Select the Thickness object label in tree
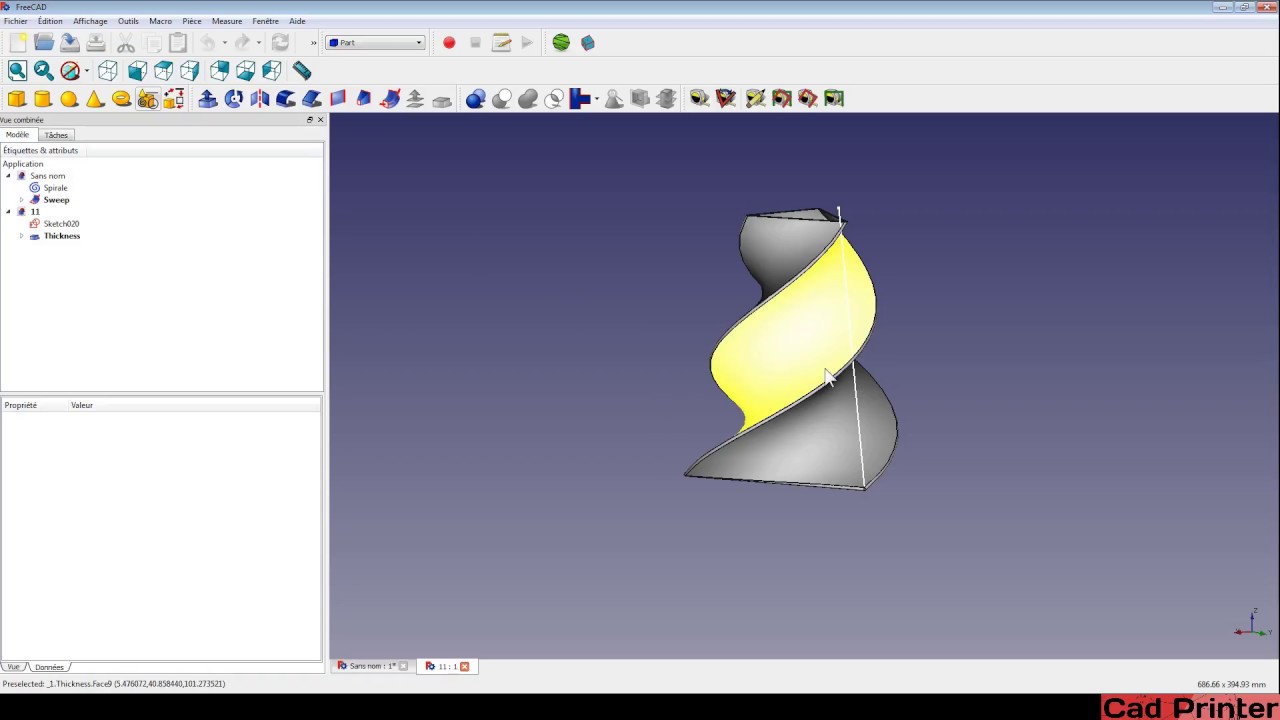1280x720 pixels. 62,236
